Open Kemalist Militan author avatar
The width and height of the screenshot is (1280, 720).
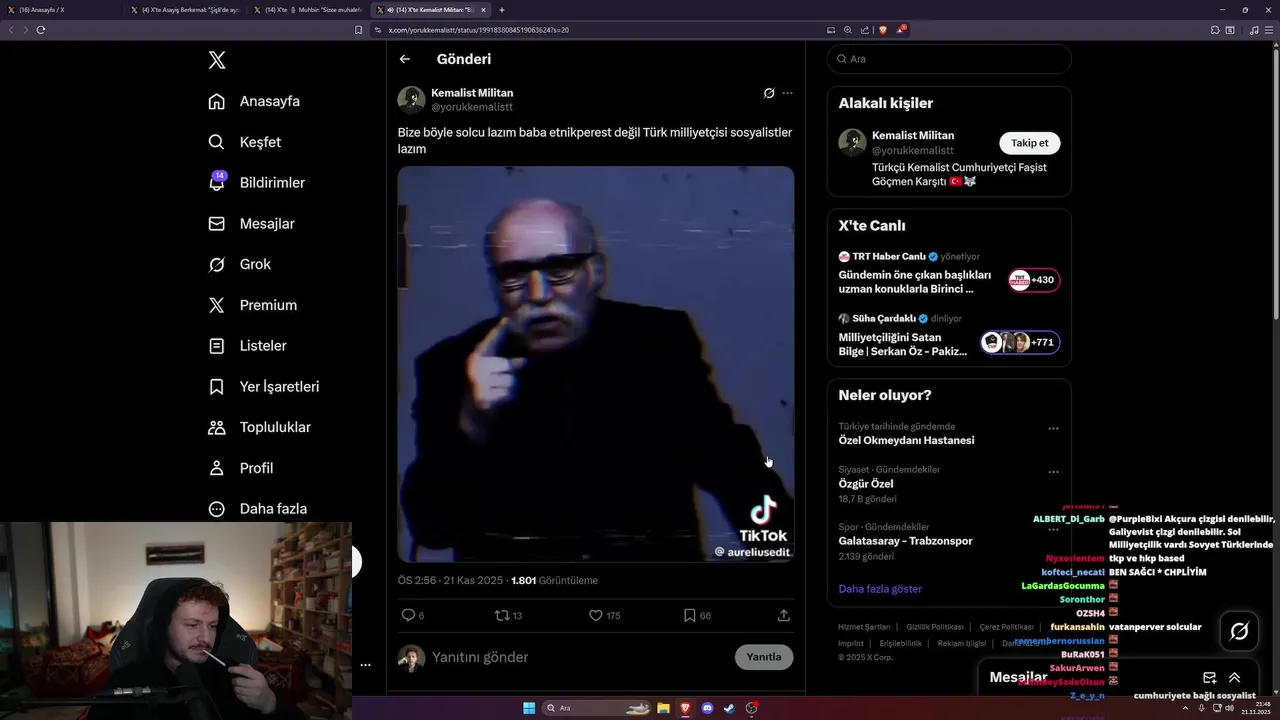[411, 100]
